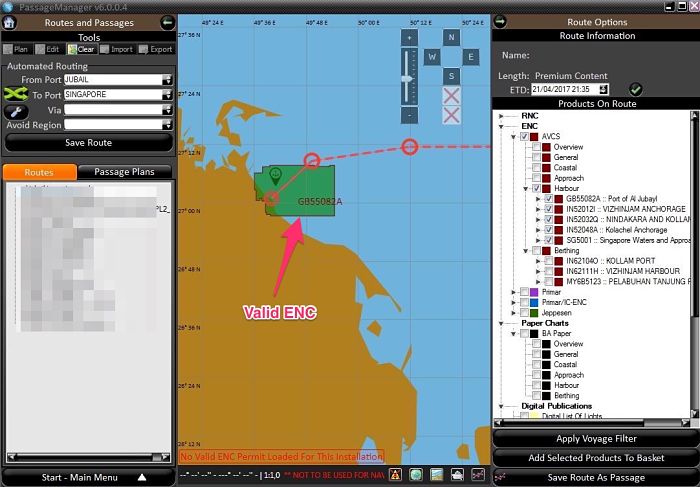The width and height of the screenshot is (700, 487).
Task: Expand the RNC tree node
Action: tap(501, 116)
